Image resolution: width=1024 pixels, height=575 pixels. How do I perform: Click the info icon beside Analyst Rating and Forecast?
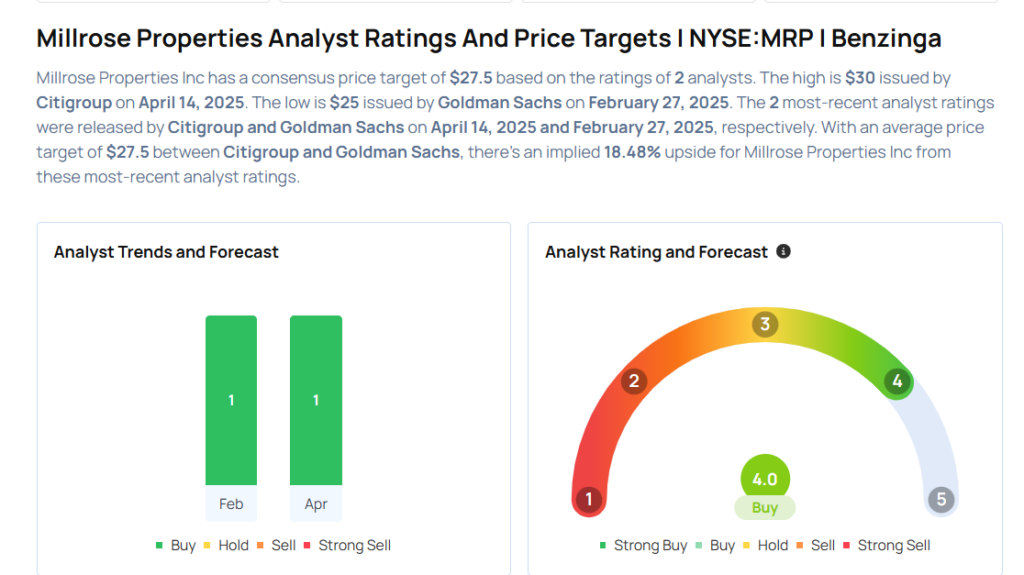tap(784, 252)
